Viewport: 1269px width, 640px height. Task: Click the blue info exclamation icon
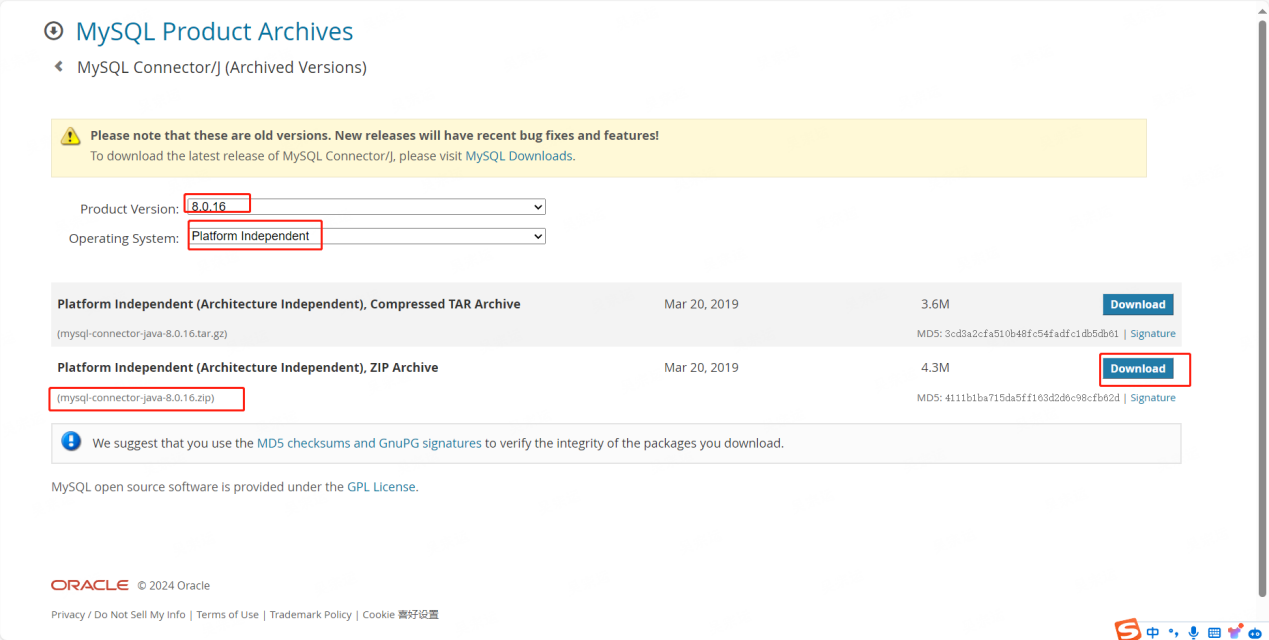tap(71, 441)
